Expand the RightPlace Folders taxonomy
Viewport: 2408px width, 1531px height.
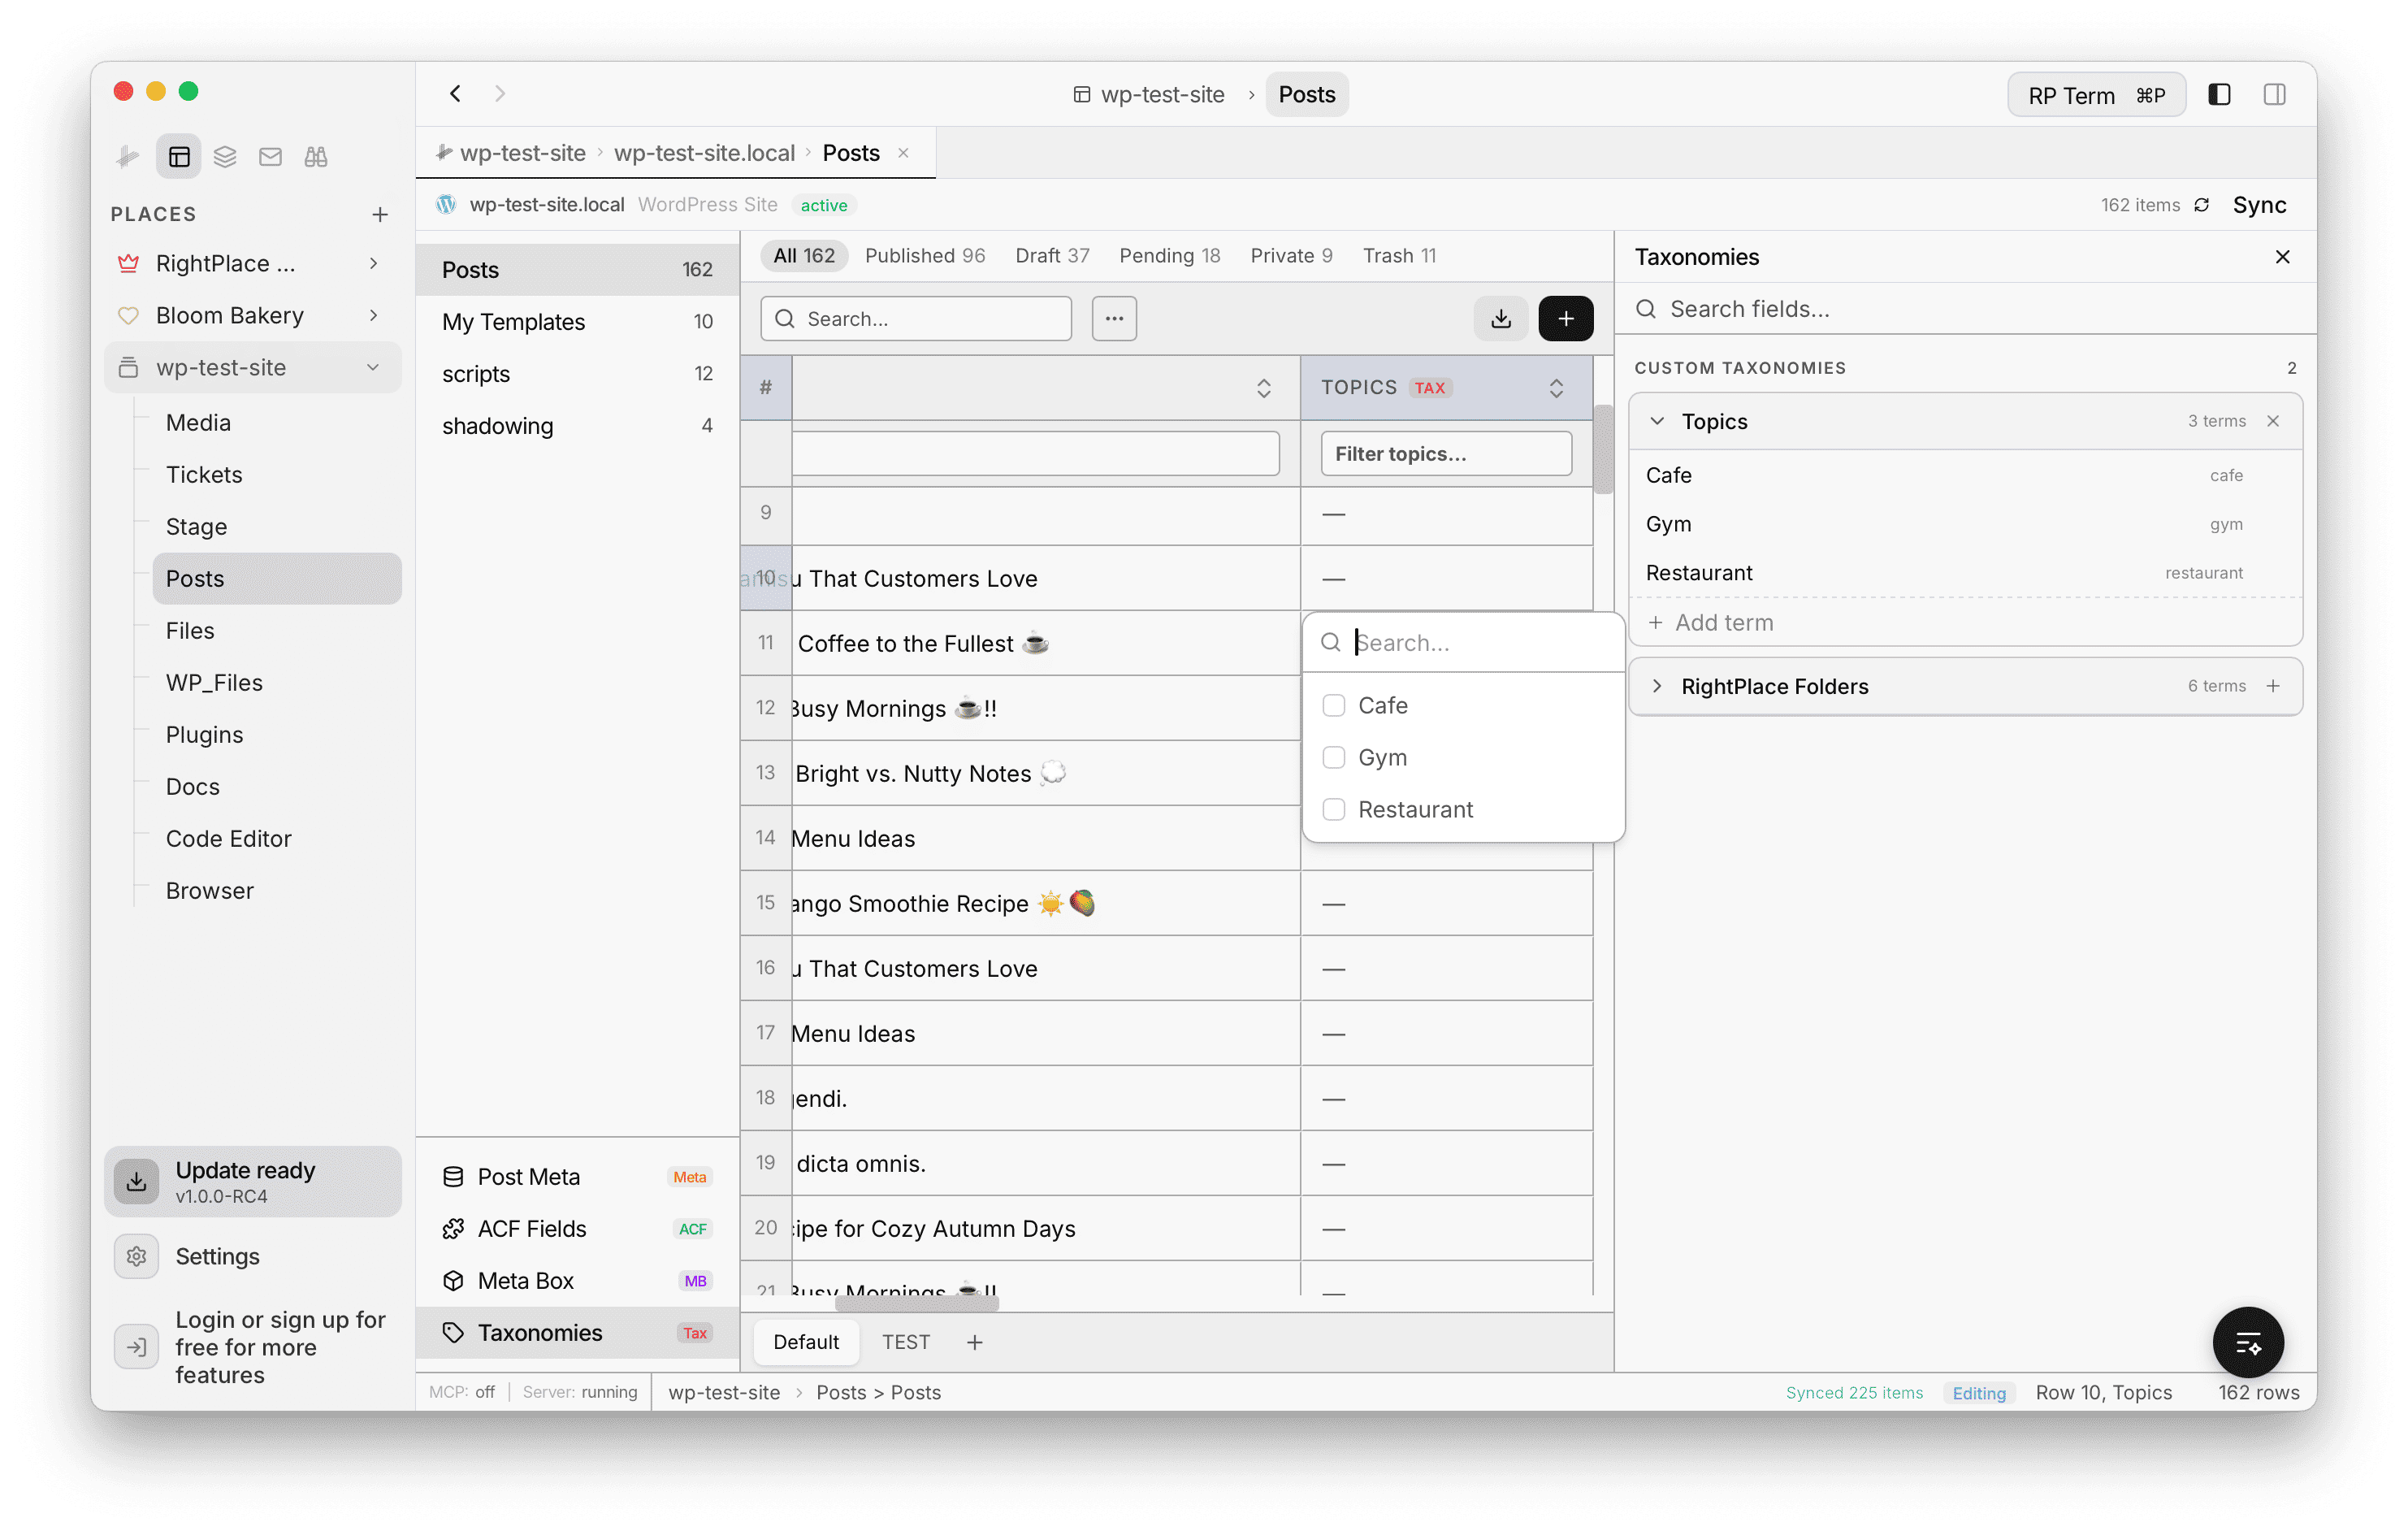[1657, 686]
